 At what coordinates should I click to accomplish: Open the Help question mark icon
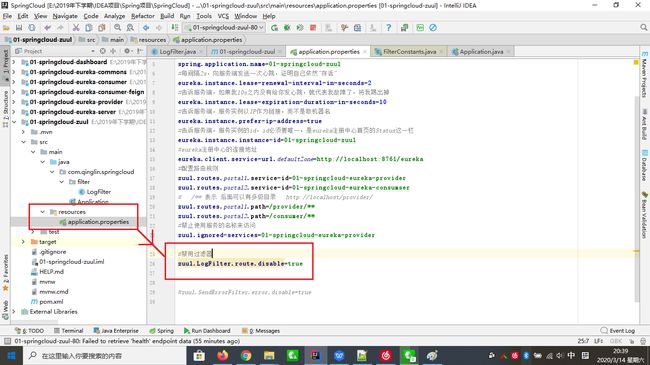(x=388, y=28)
